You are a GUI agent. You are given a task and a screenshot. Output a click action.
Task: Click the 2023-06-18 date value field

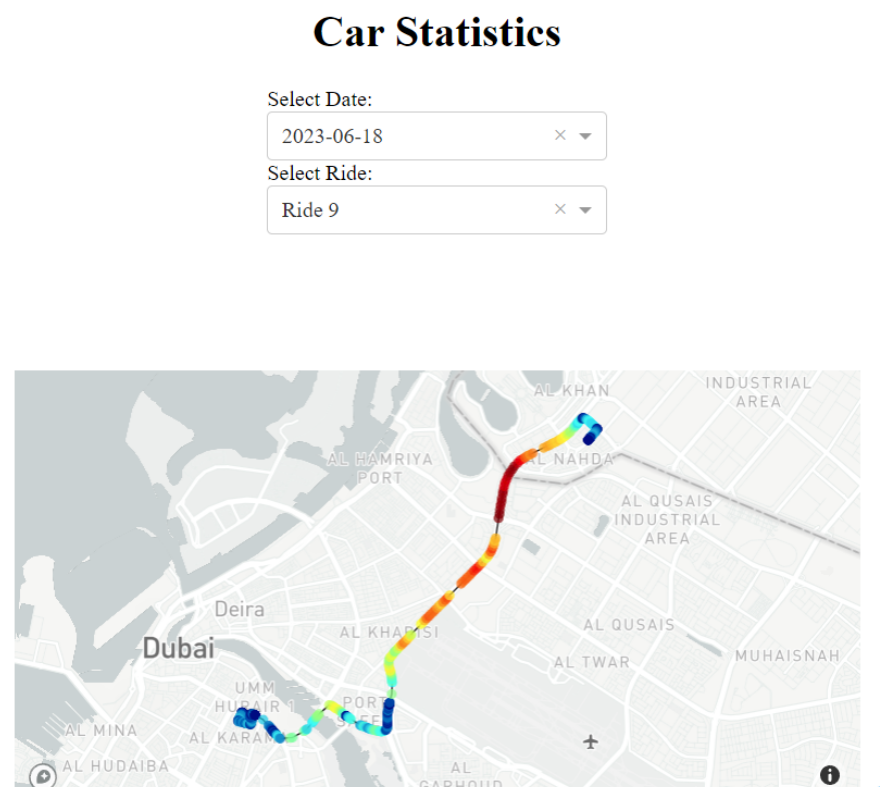[437, 136]
